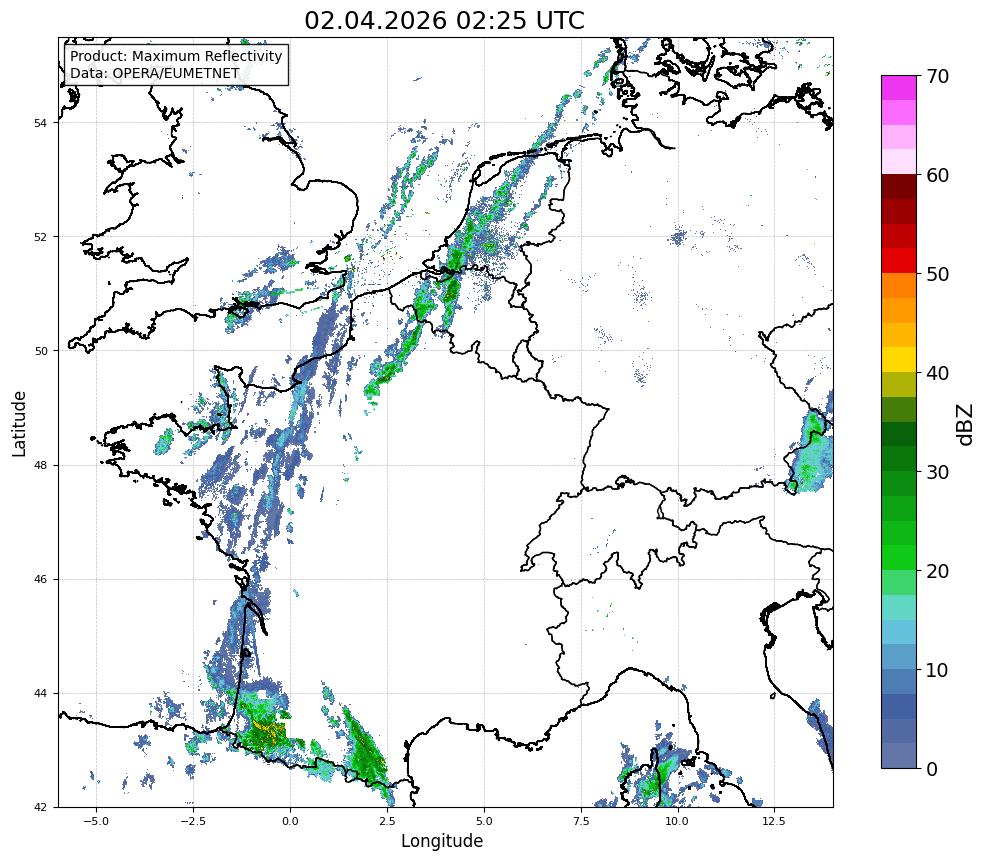Click the longitude tick label 12.5
This screenshot has width=985, height=860.
coord(774,821)
